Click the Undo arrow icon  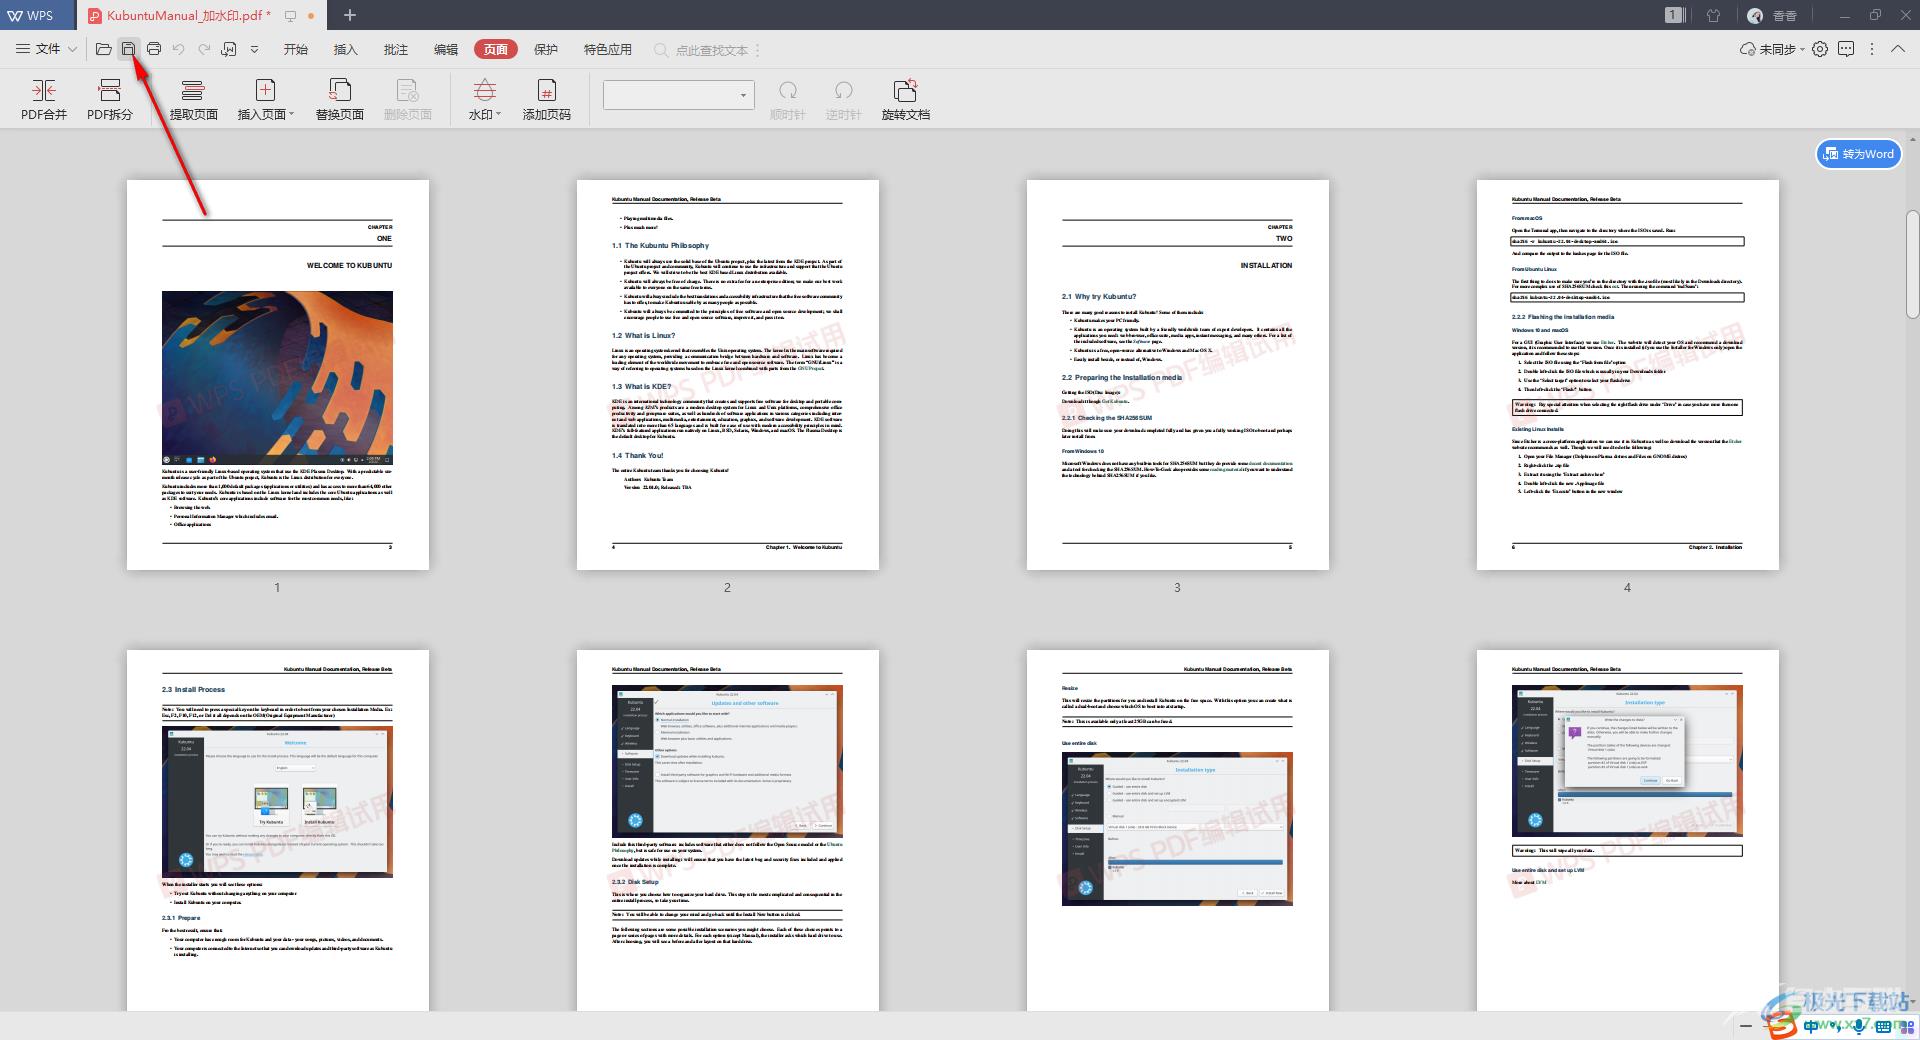click(x=179, y=49)
